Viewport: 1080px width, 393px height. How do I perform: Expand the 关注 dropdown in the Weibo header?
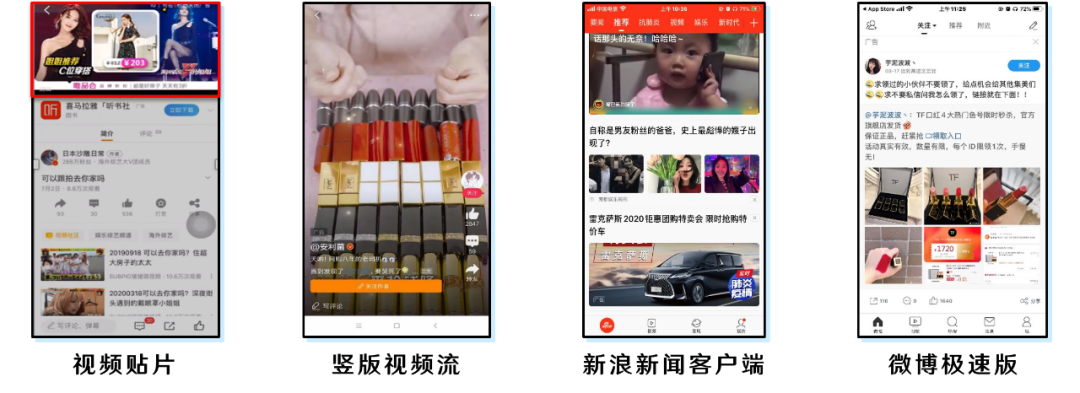927,25
